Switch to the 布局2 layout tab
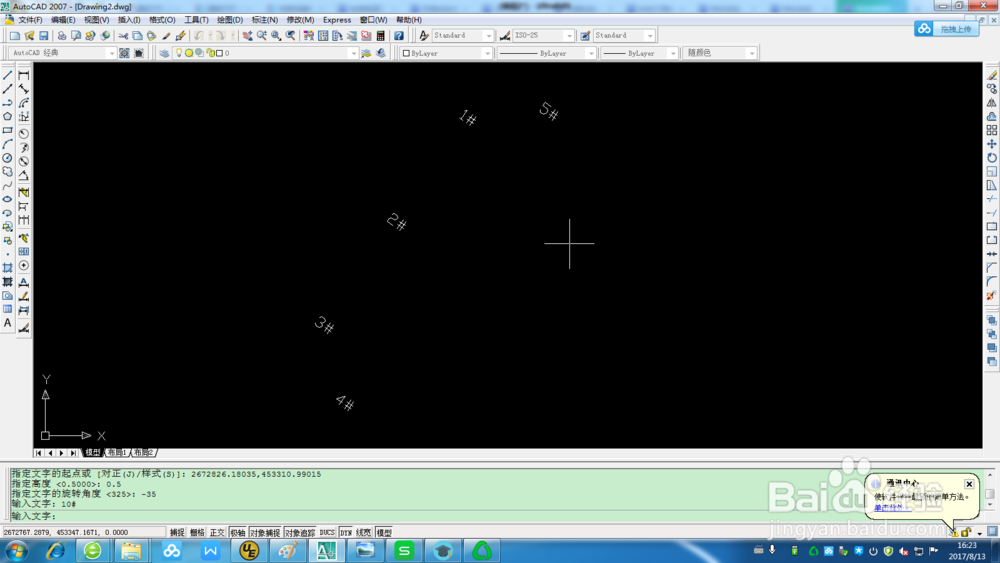 [143, 452]
